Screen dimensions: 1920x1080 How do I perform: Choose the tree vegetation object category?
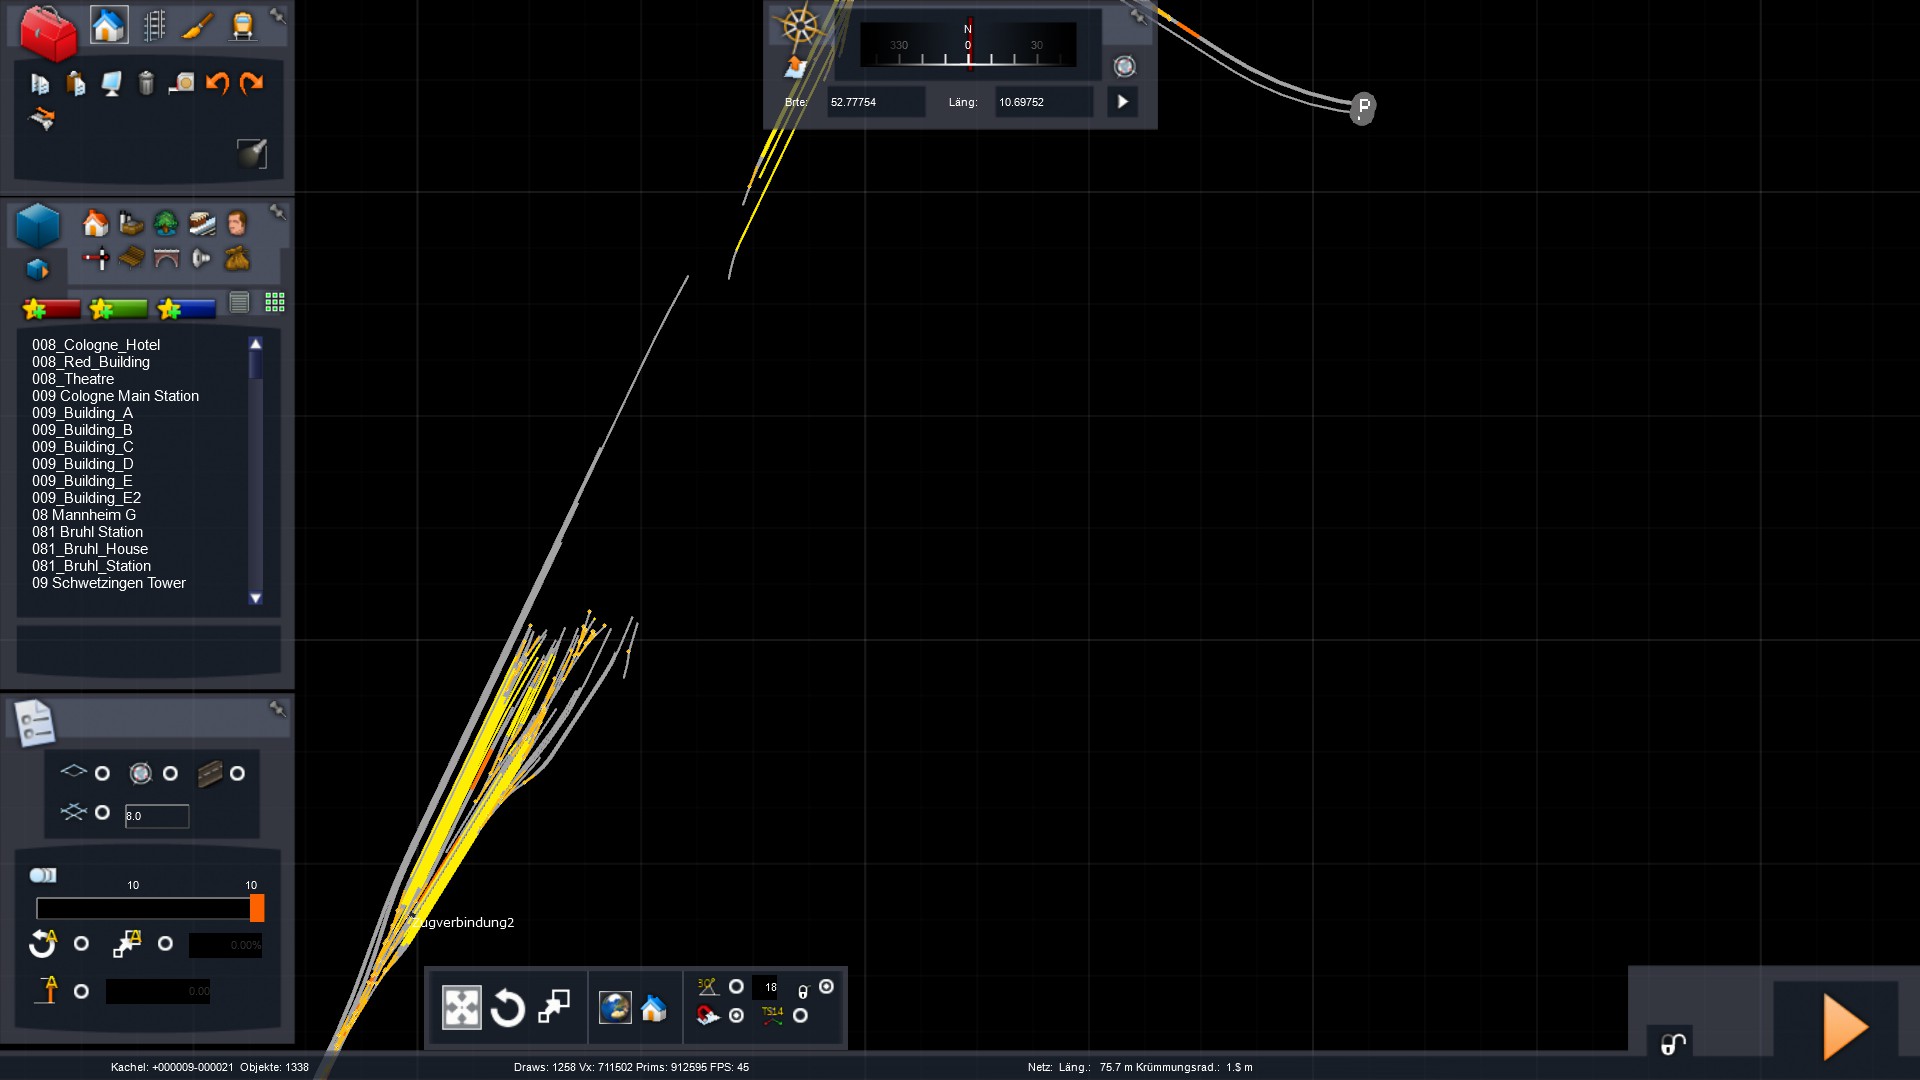click(166, 223)
